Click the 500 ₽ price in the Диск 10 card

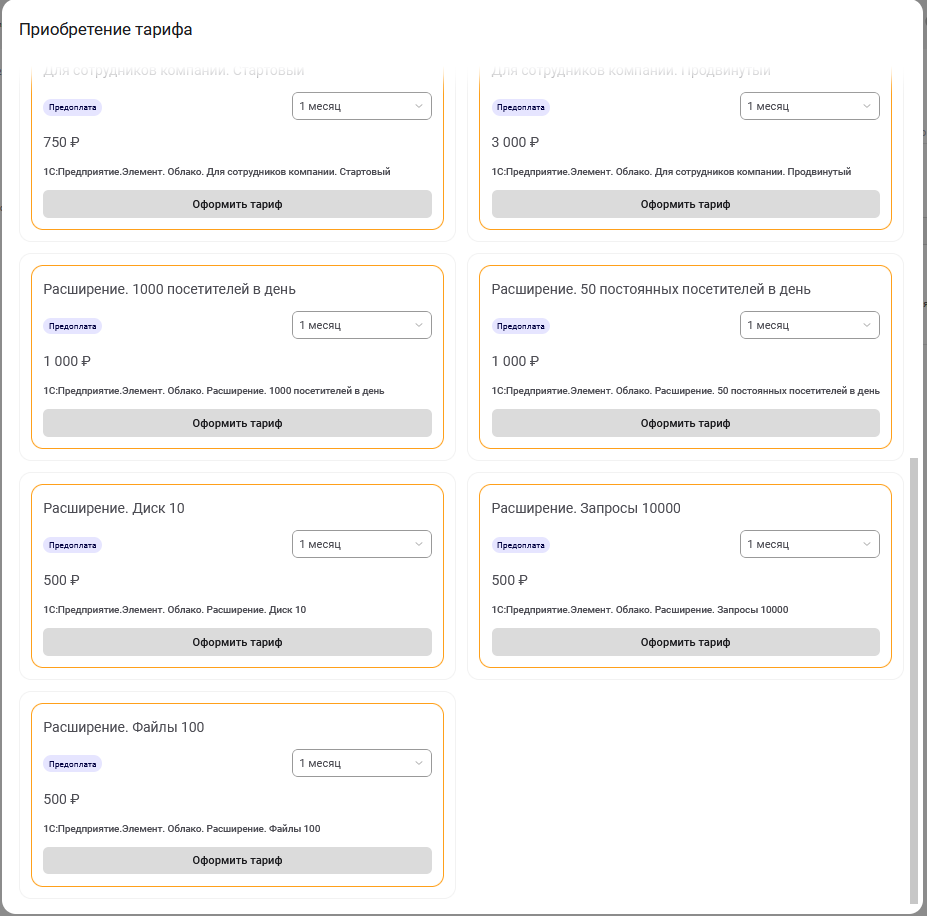(x=61, y=580)
